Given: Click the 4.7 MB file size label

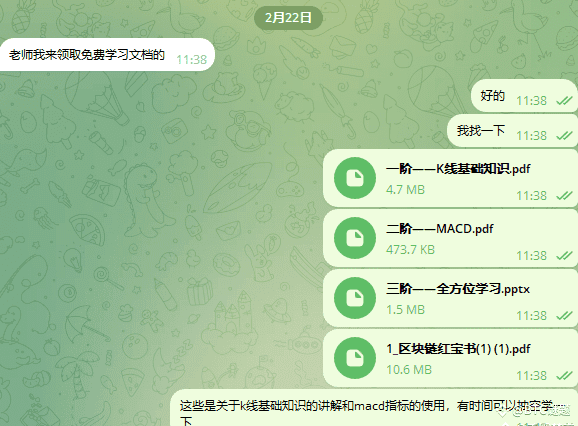Looking at the screenshot, I should 405,190.
